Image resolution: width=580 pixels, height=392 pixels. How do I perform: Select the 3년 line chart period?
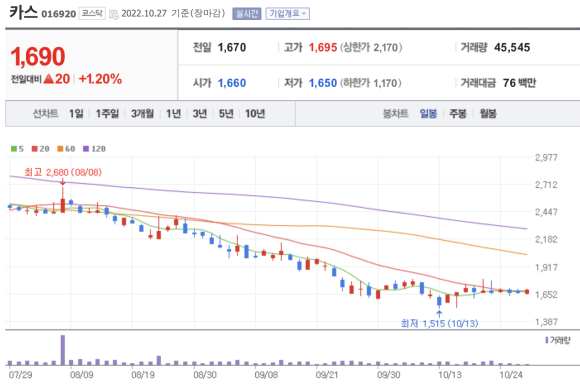tap(200, 114)
